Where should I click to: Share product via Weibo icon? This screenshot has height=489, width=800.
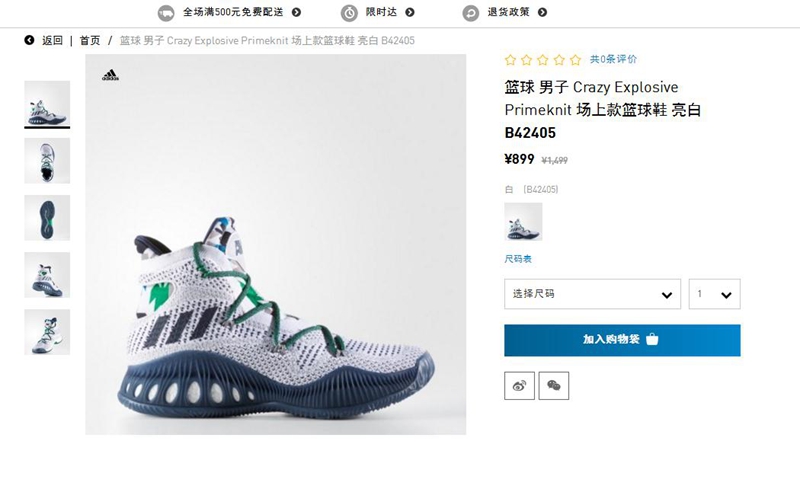click(x=519, y=386)
